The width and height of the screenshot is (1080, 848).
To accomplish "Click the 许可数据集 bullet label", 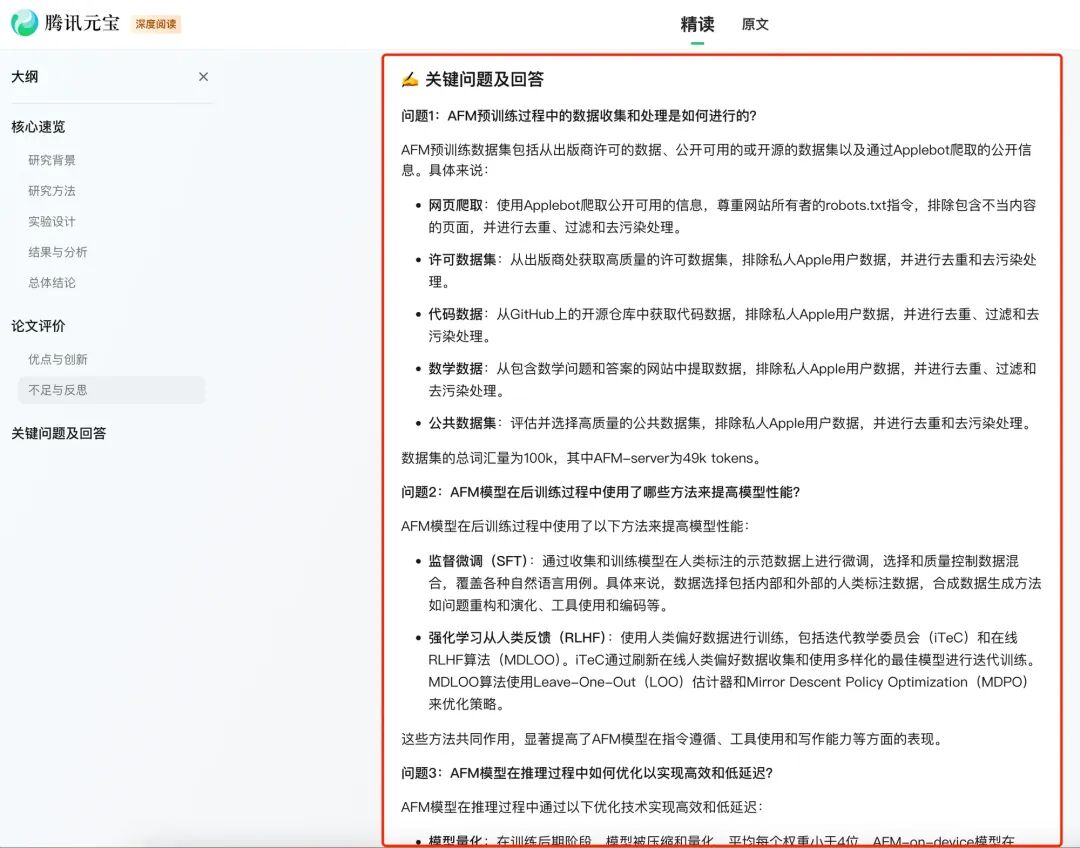I will 462,260.
